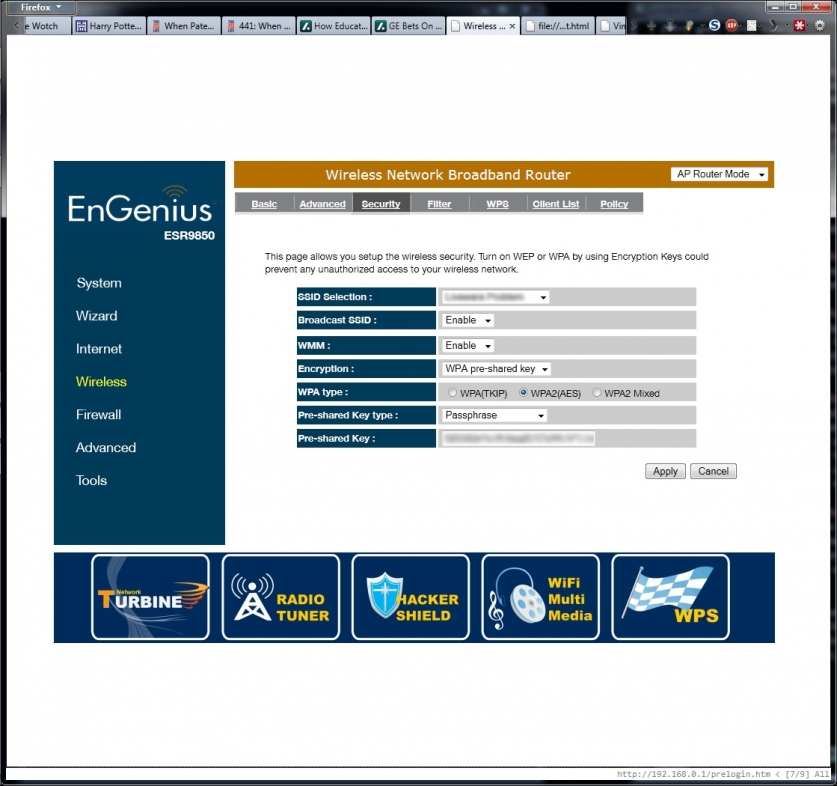Viewport: 837px width, 786px height.
Task: Click the gear icon in Firefox toolbar
Action: tap(819, 25)
